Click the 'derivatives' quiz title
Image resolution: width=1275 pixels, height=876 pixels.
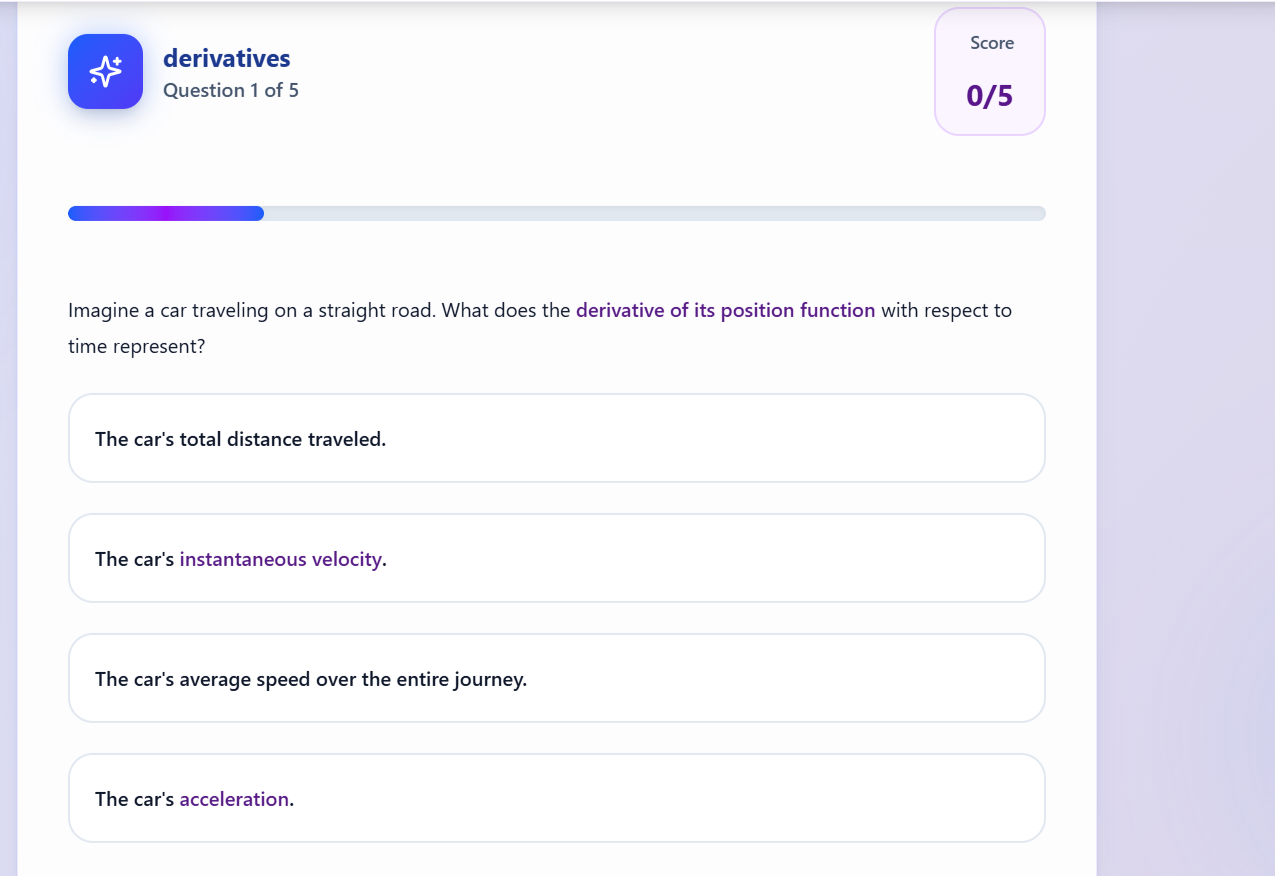[226, 59]
